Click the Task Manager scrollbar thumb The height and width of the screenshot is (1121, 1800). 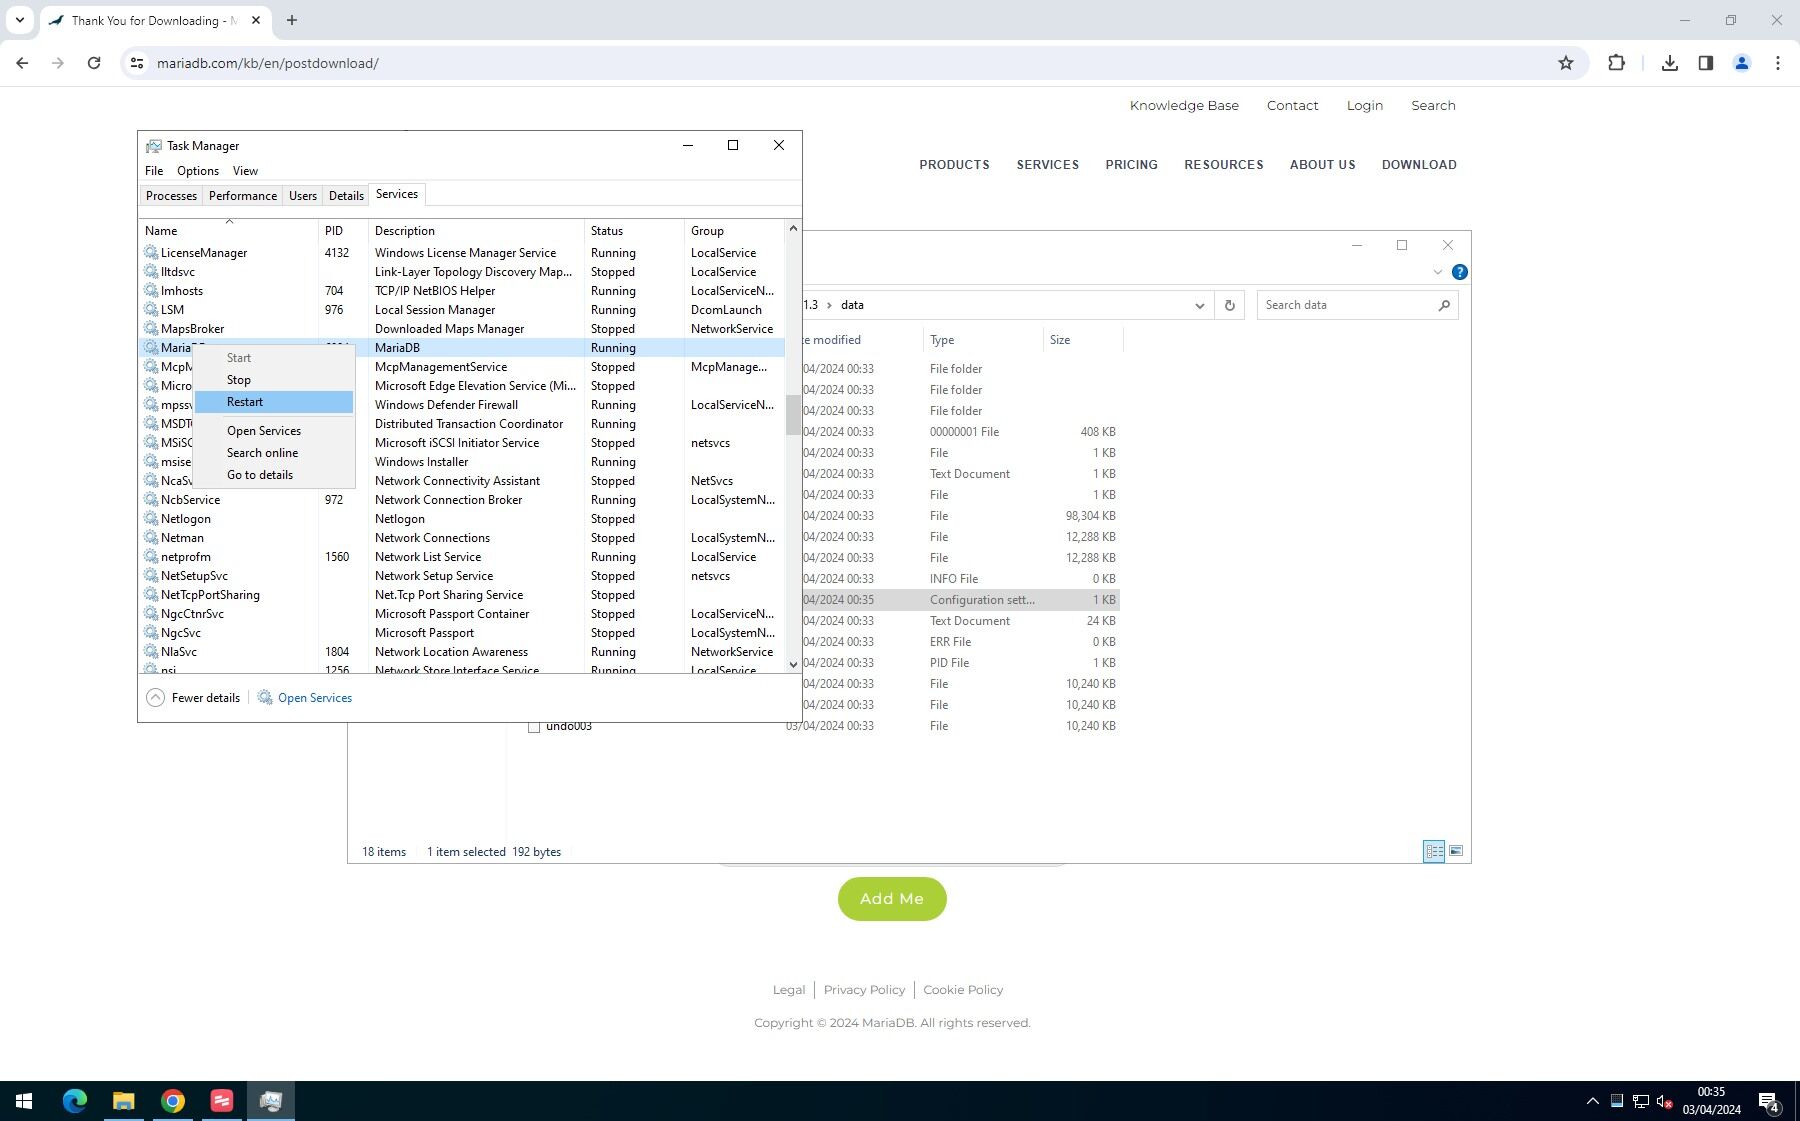click(x=793, y=415)
